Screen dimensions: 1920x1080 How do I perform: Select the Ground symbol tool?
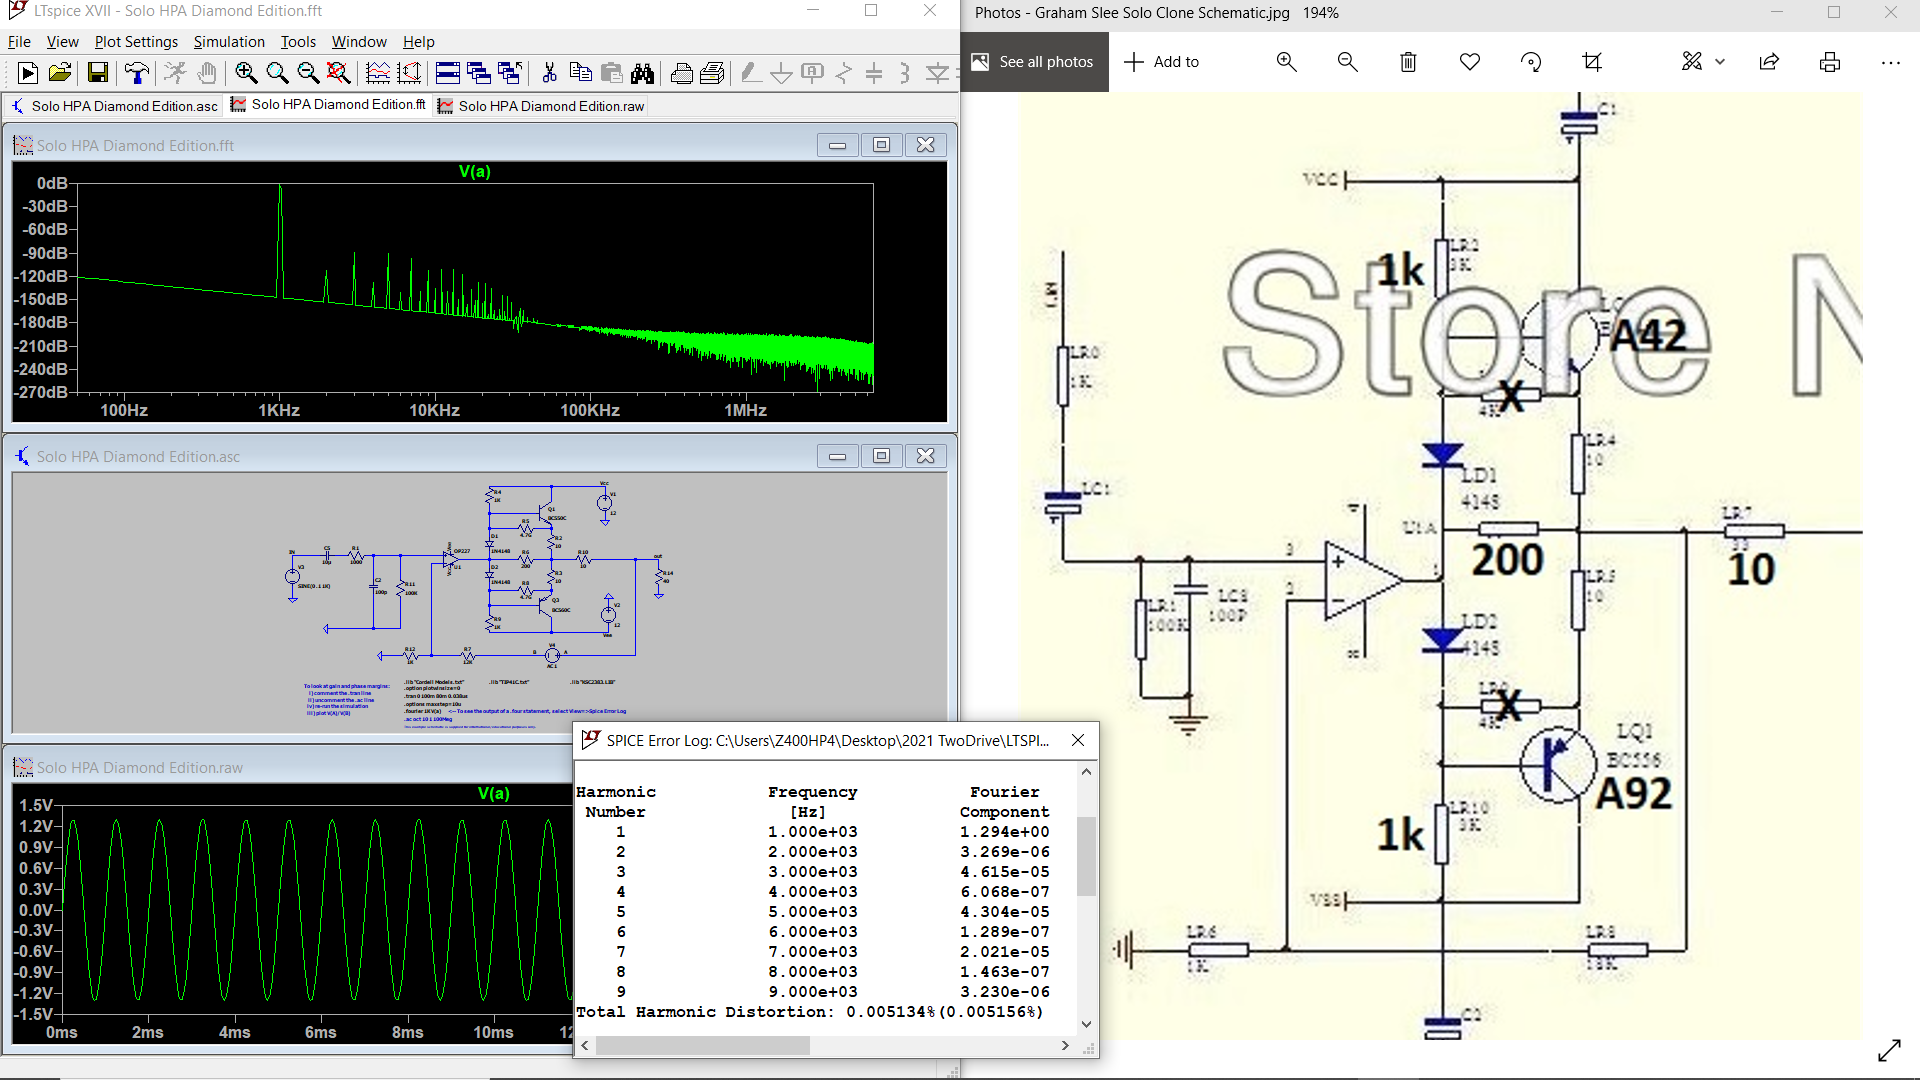[781, 73]
